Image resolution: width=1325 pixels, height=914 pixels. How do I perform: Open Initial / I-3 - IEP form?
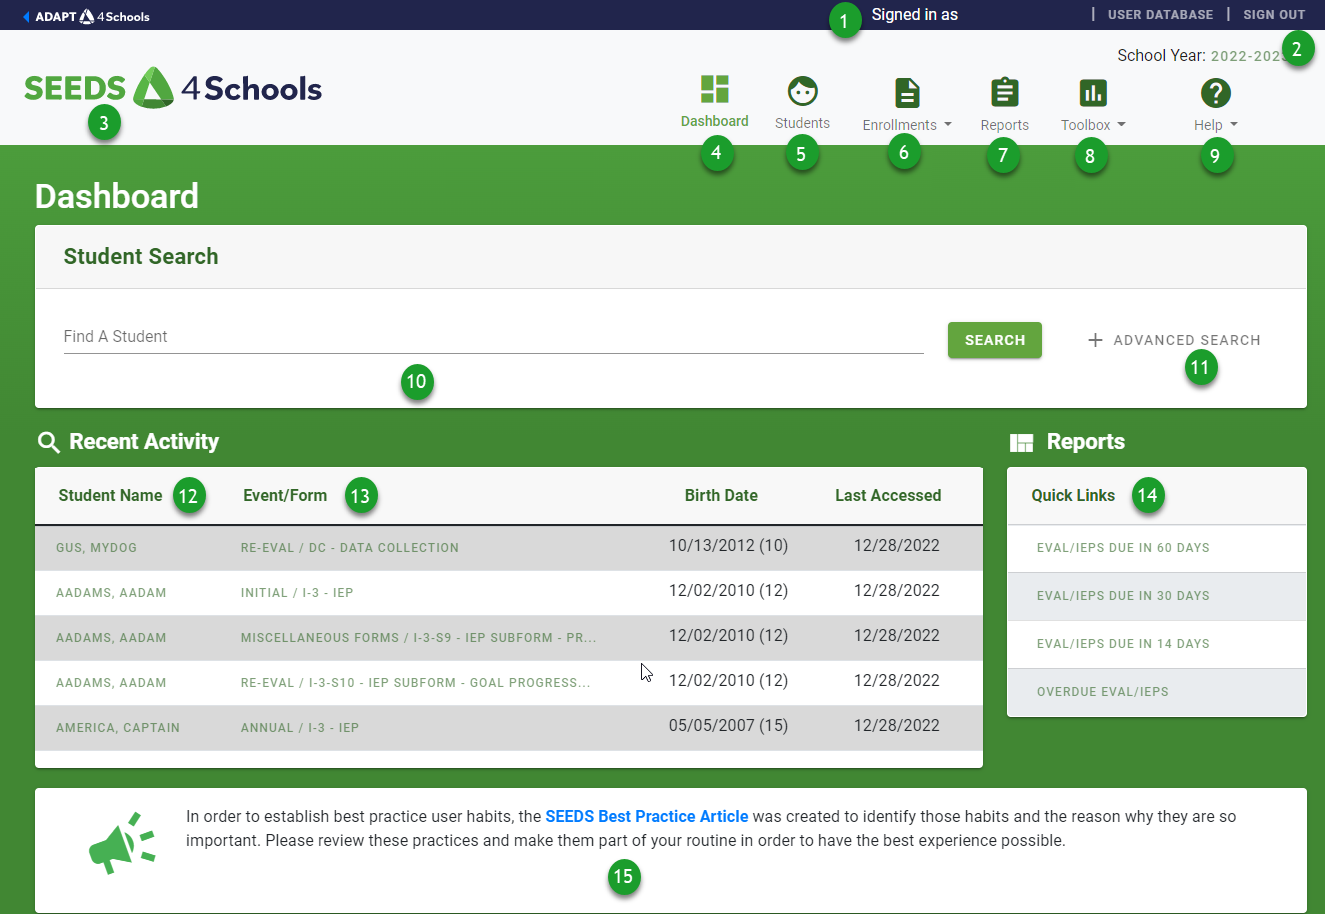click(297, 593)
